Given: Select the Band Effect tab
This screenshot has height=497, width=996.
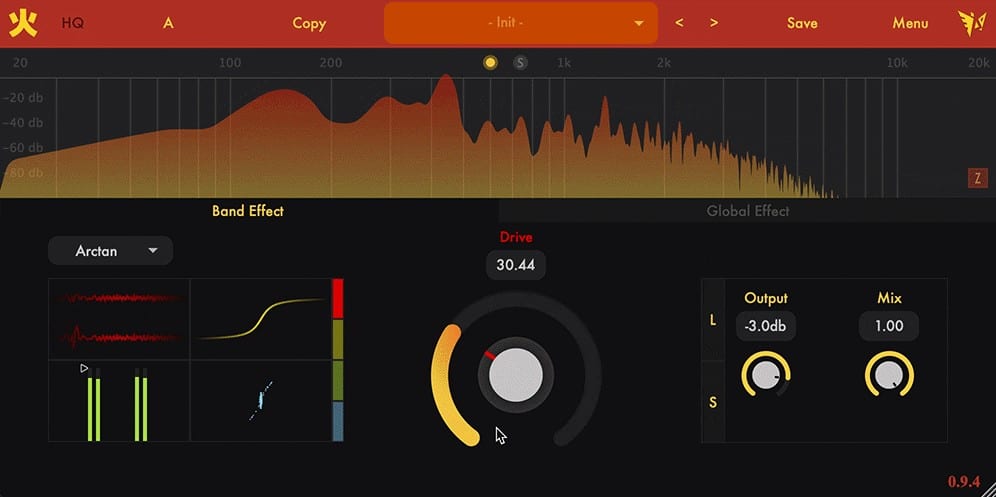Looking at the screenshot, I should [248, 211].
